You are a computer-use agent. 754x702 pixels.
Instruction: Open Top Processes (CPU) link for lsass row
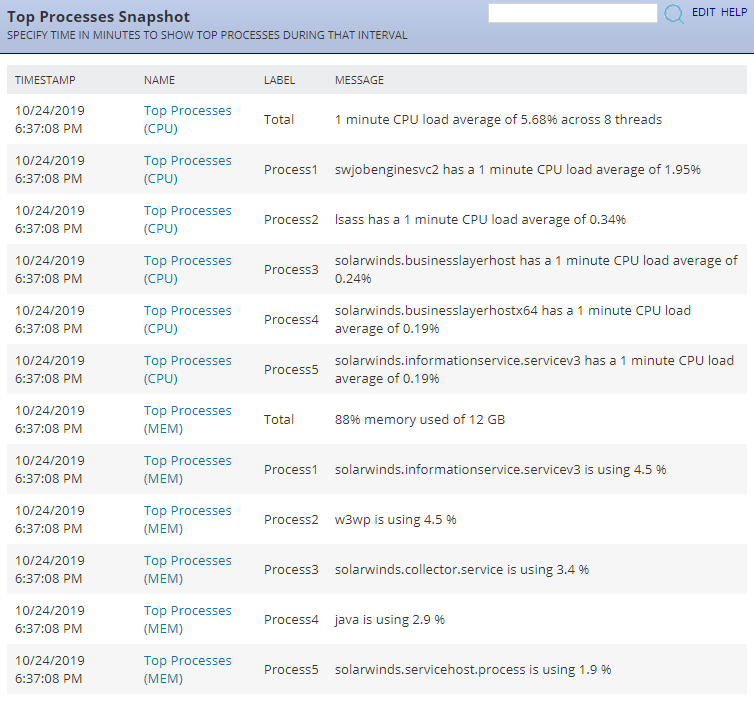pos(188,219)
